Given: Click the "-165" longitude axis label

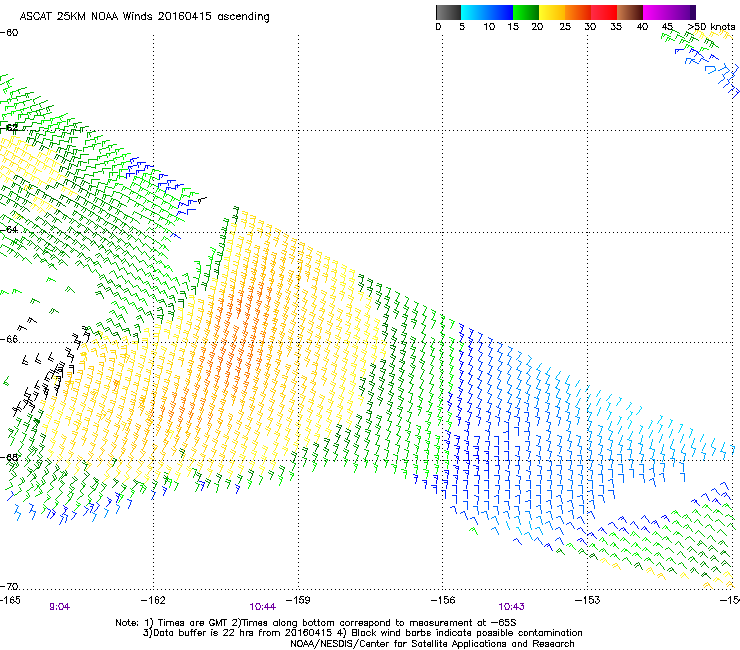Looking at the screenshot, I should 10,600.
